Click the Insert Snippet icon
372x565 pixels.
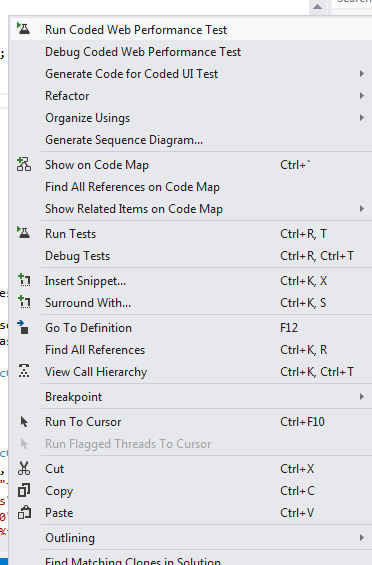24,280
